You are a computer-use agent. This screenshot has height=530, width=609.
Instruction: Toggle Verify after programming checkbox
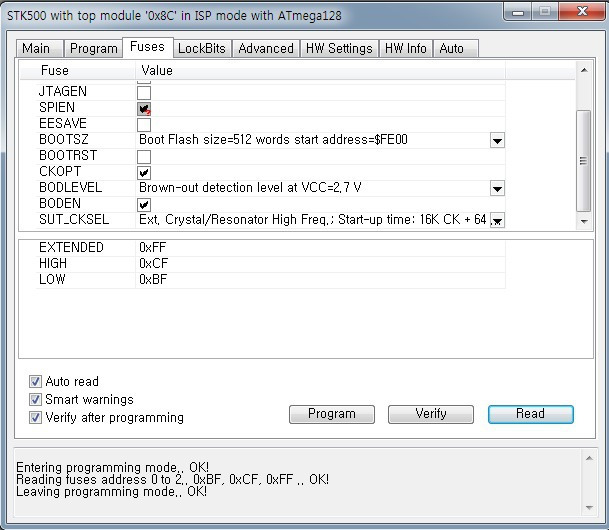point(35,417)
